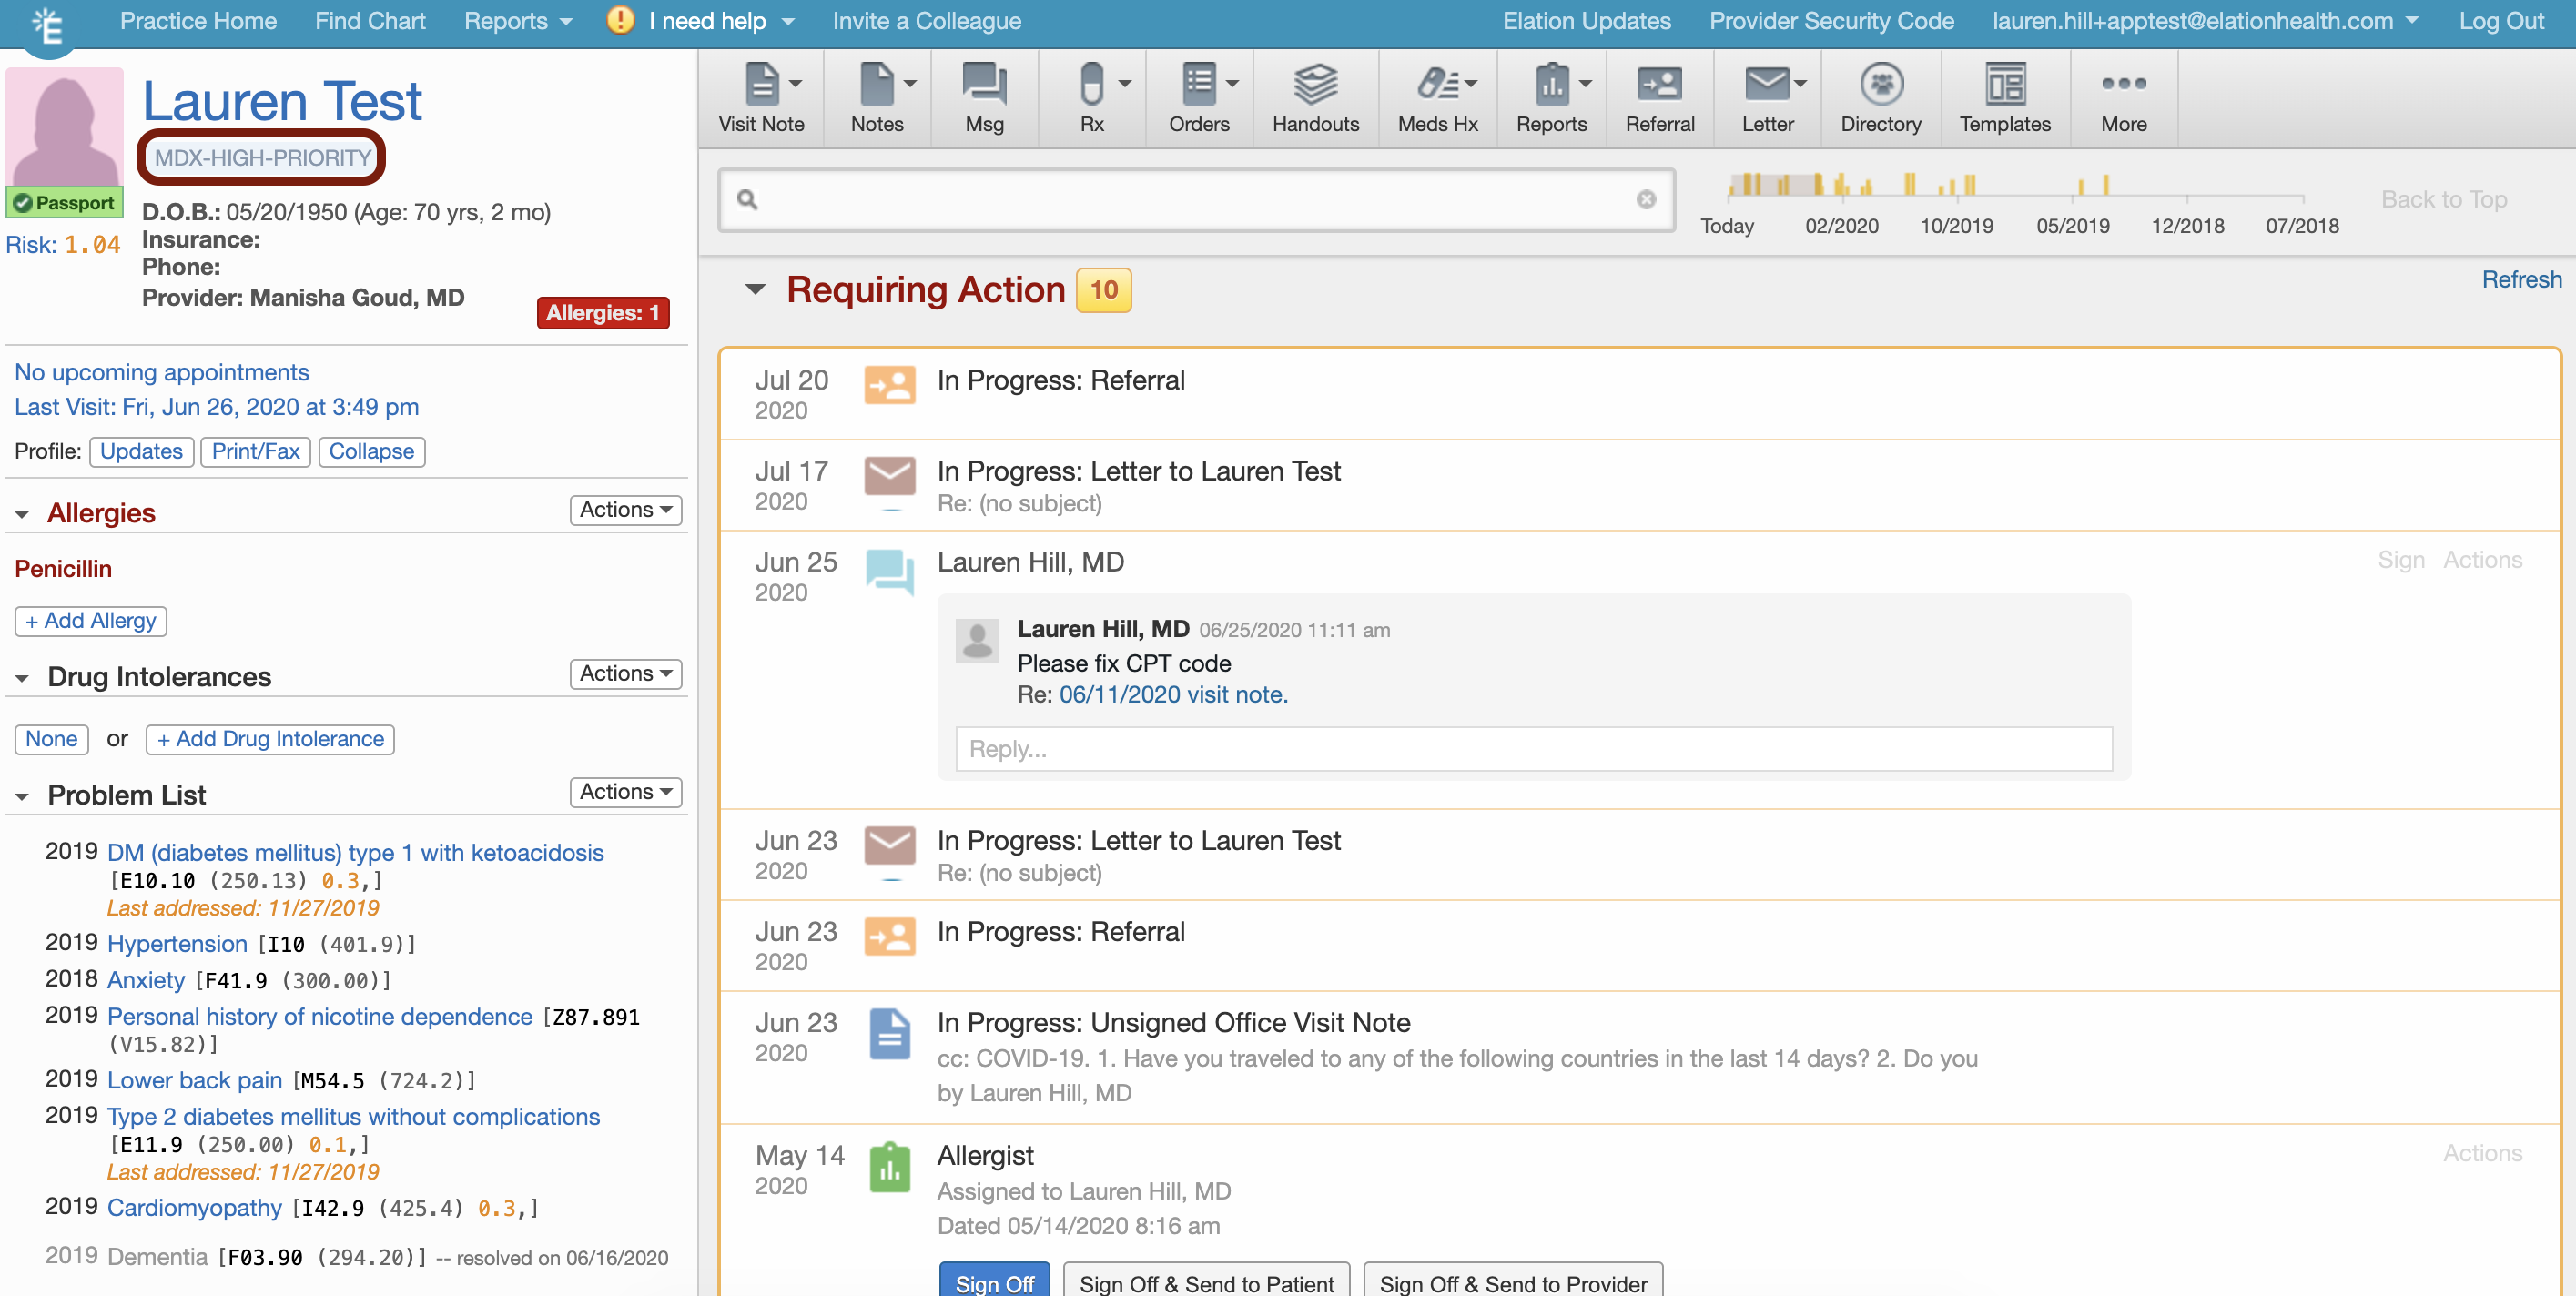This screenshot has width=2576, height=1296.
Task: Clear the chart search field
Action: (1645, 199)
